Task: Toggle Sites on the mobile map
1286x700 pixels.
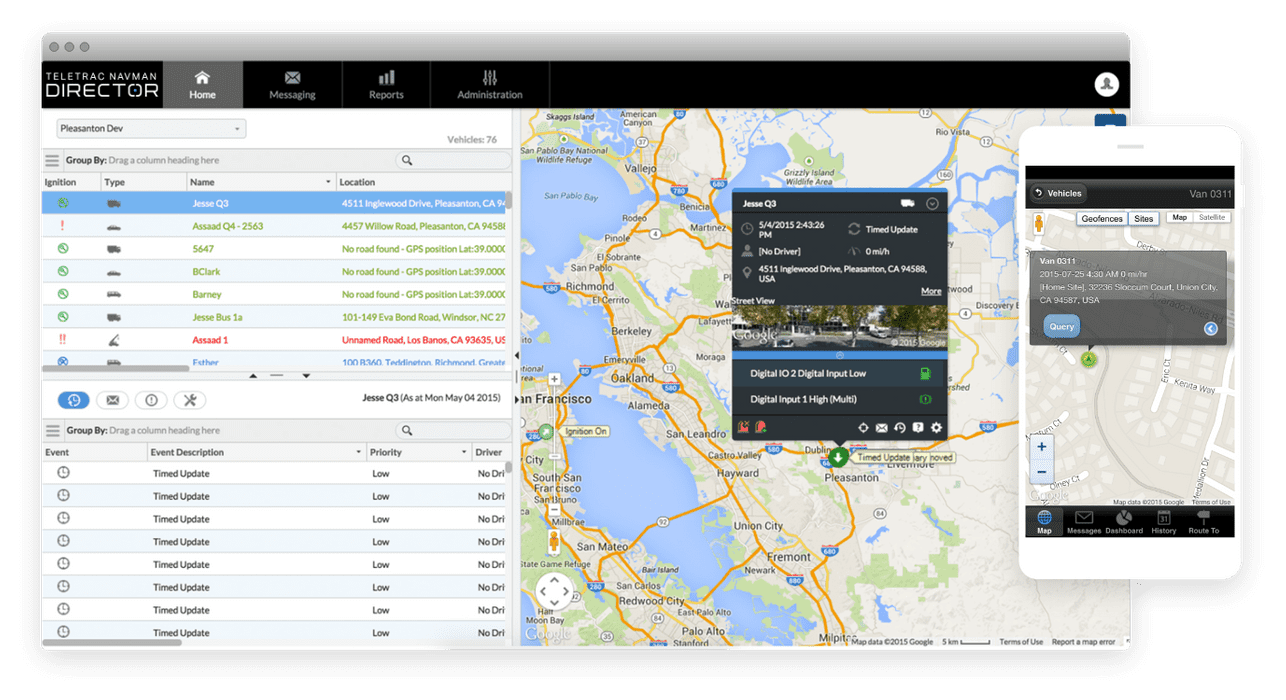Action: coord(1143,218)
